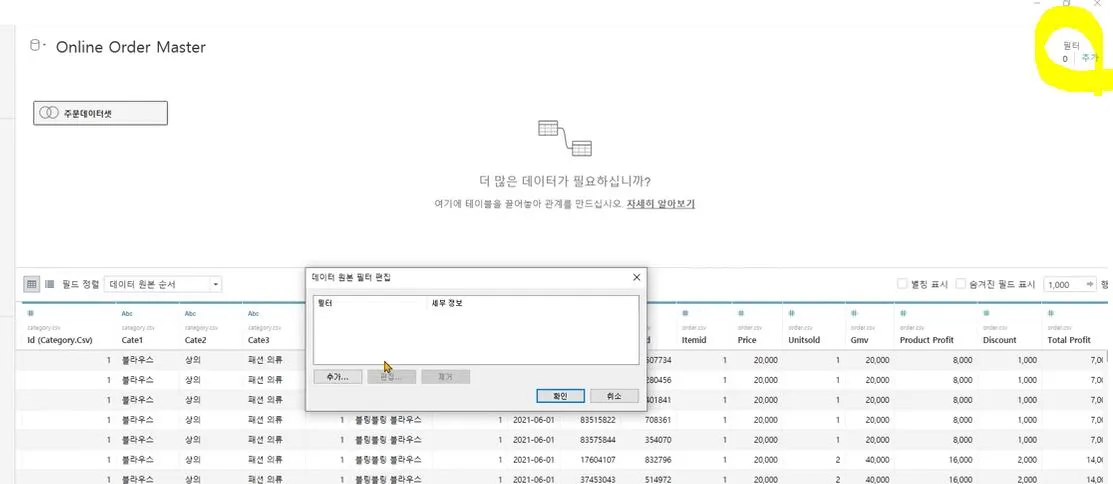Image resolution: width=1113 pixels, height=484 pixels.
Task: Click Abc type icon above Cate3
Action: coord(254,313)
